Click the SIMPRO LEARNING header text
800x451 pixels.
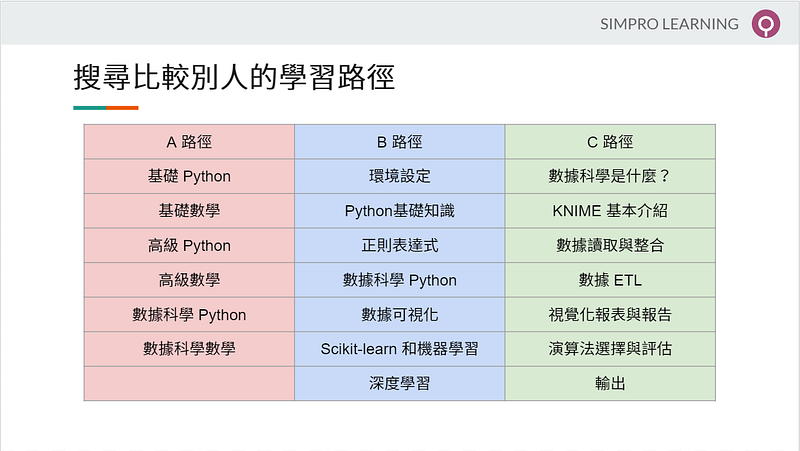(x=670, y=24)
